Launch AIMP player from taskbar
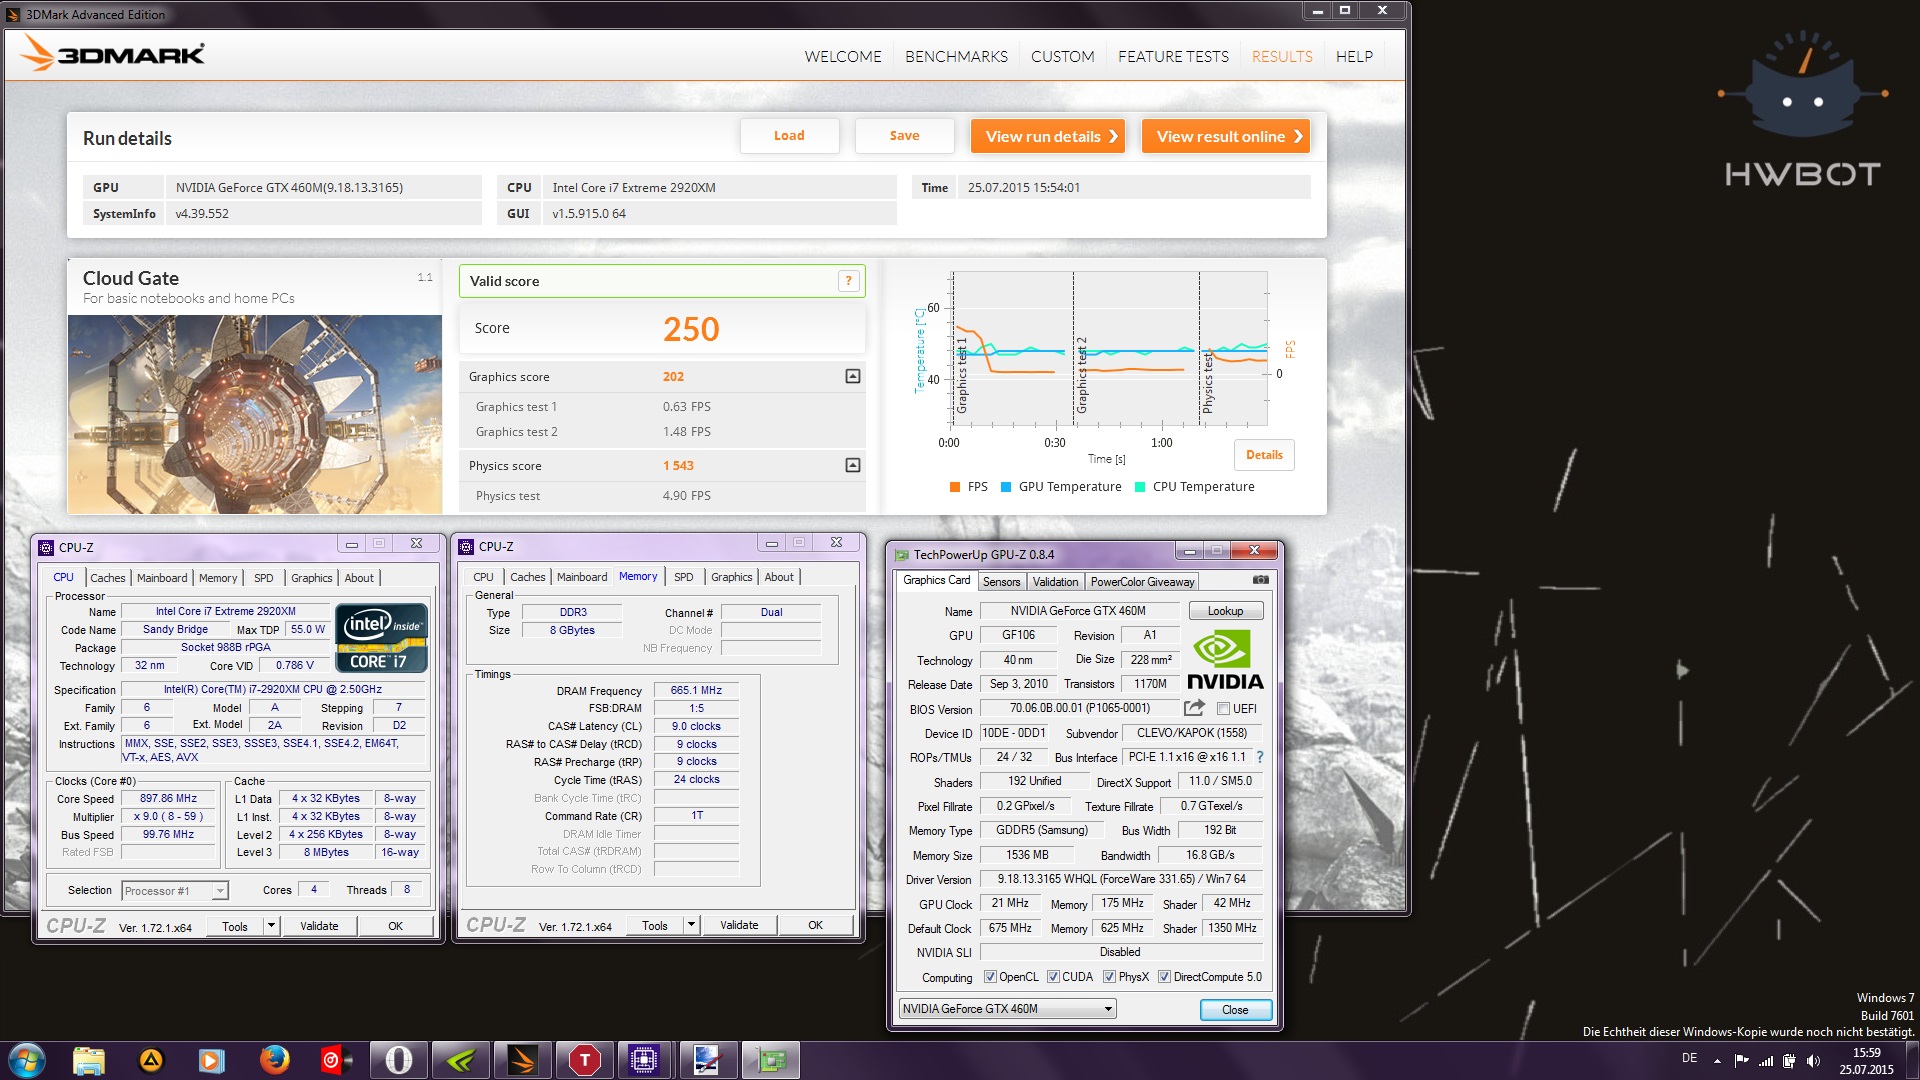The width and height of the screenshot is (1920, 1080). click(x=151, y=1060)
